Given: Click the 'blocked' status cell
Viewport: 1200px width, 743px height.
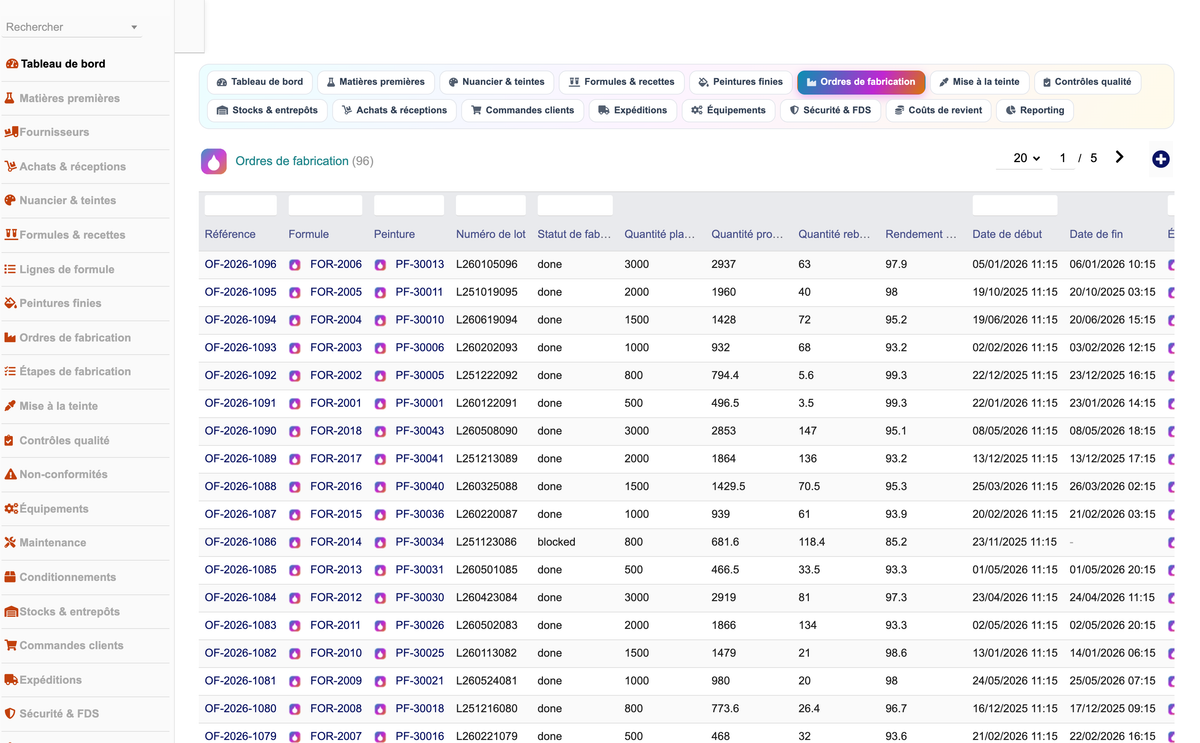Looking at the screenshot, I should 556,542.
